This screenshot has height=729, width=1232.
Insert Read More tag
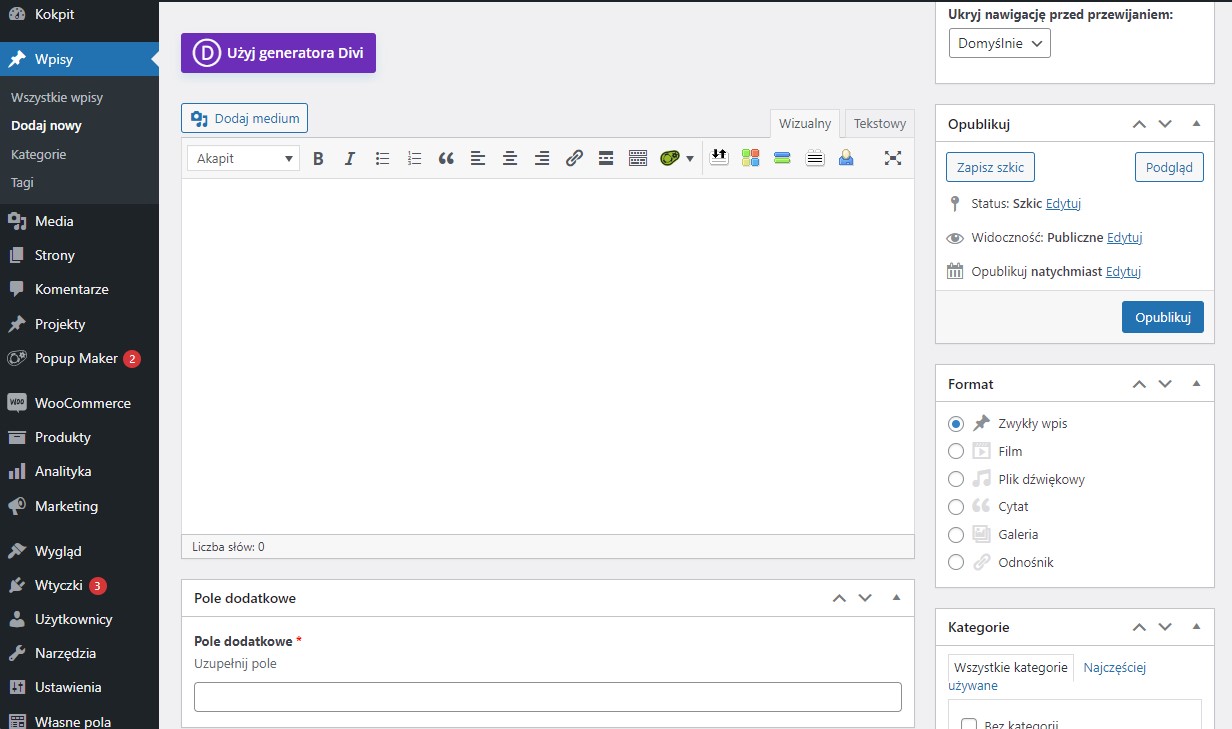(x=605, y=158)
